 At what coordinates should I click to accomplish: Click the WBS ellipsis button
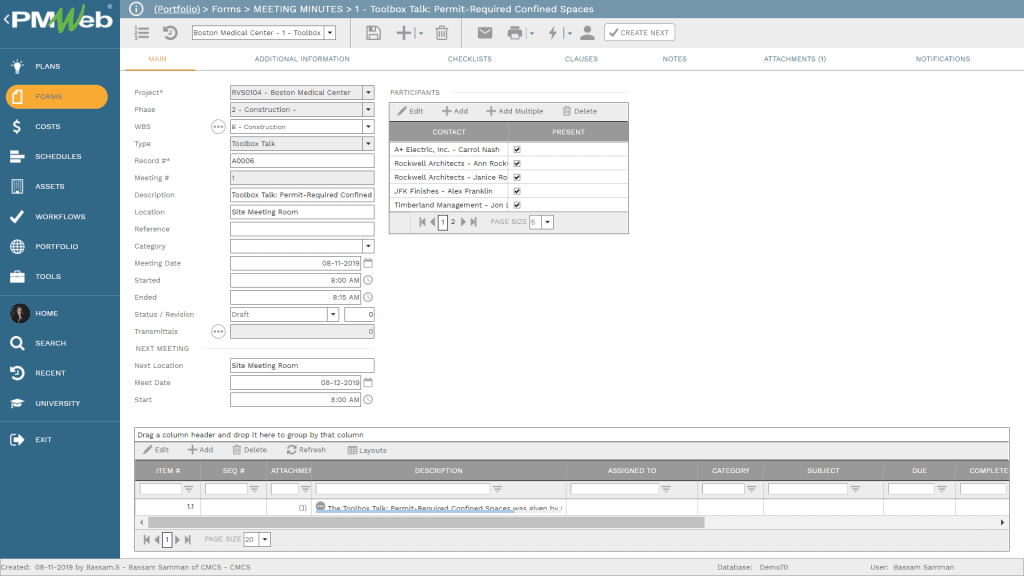[218, 127]
